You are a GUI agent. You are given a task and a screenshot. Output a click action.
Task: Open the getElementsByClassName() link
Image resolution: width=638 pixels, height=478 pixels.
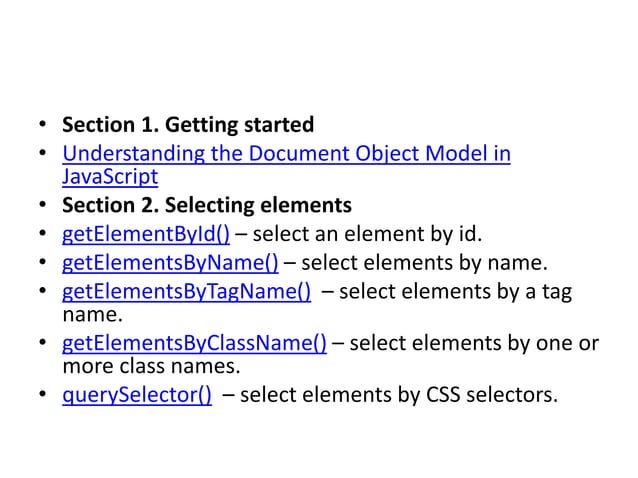pos(194,346)
